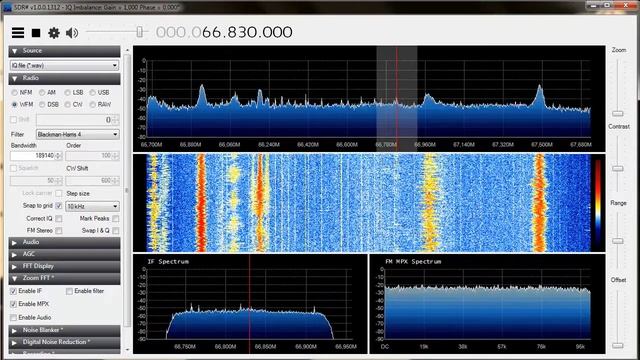Click the frequency display 066.830.000

(x=224, y=32)
